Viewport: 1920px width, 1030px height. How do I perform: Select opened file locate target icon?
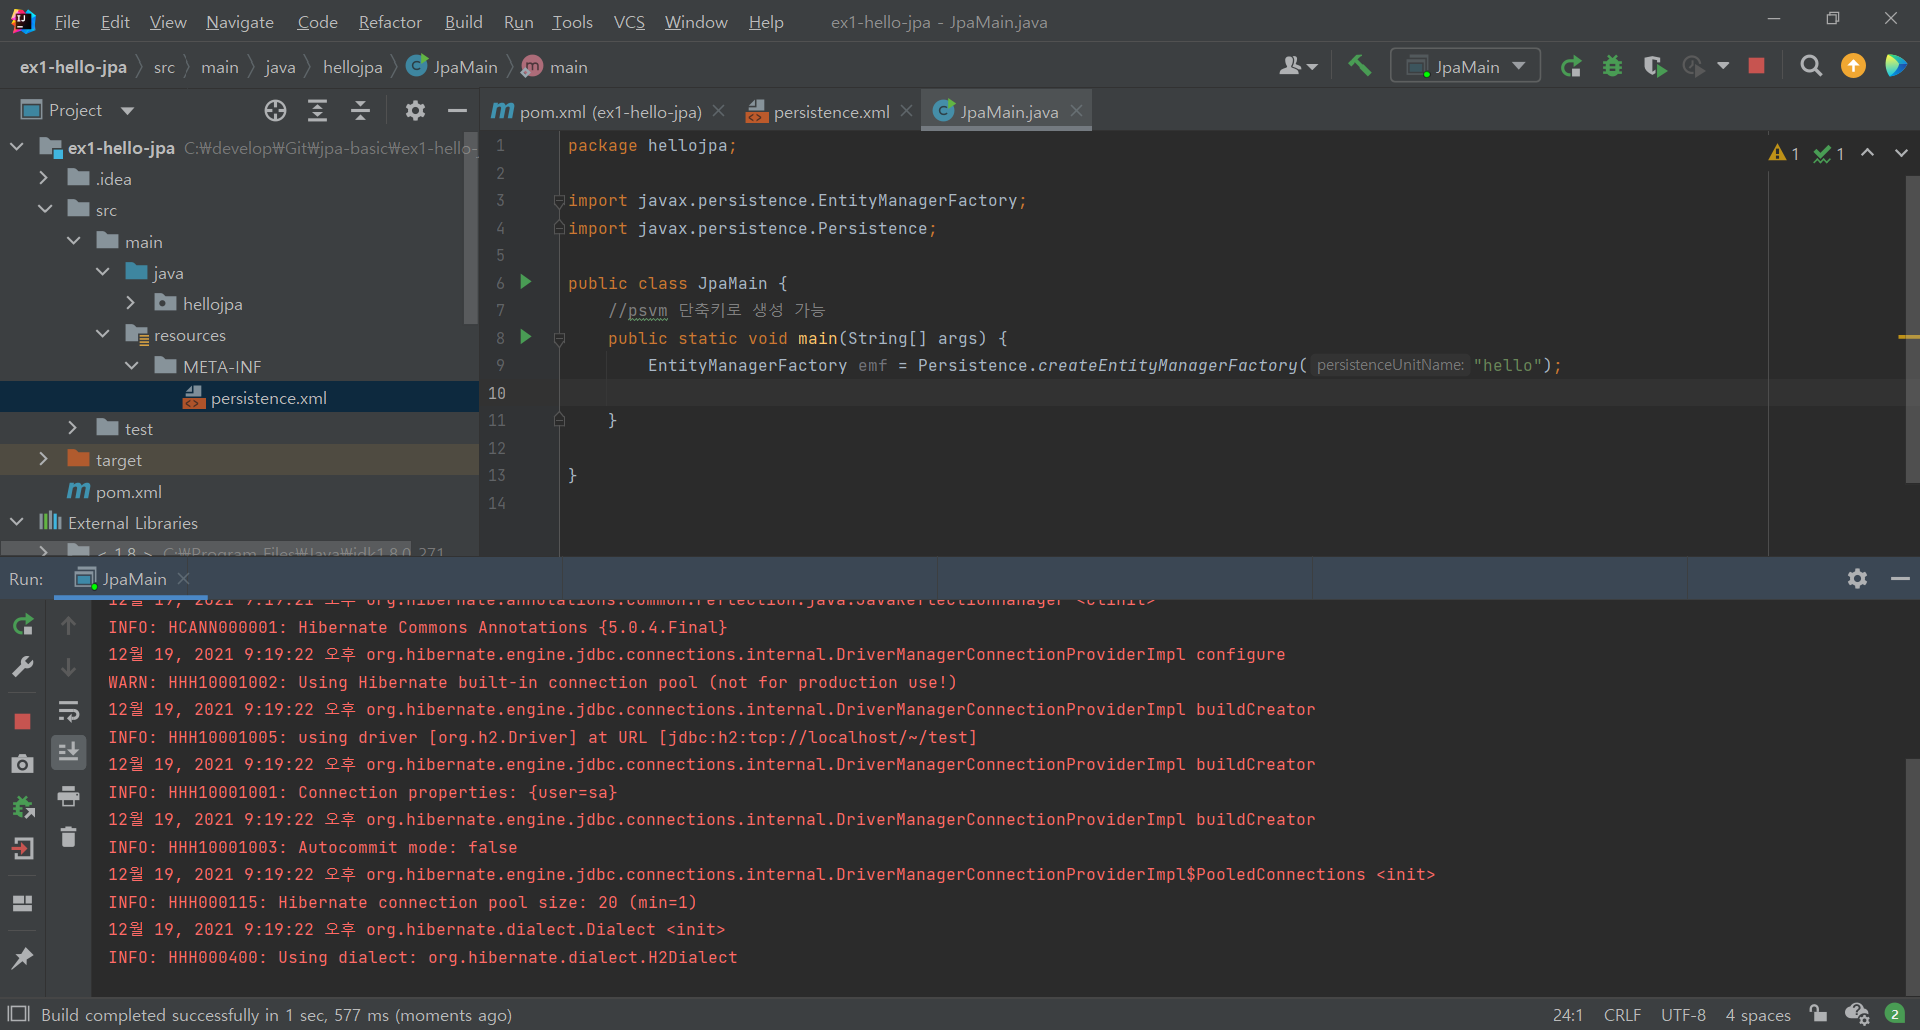tap(275, 110)
